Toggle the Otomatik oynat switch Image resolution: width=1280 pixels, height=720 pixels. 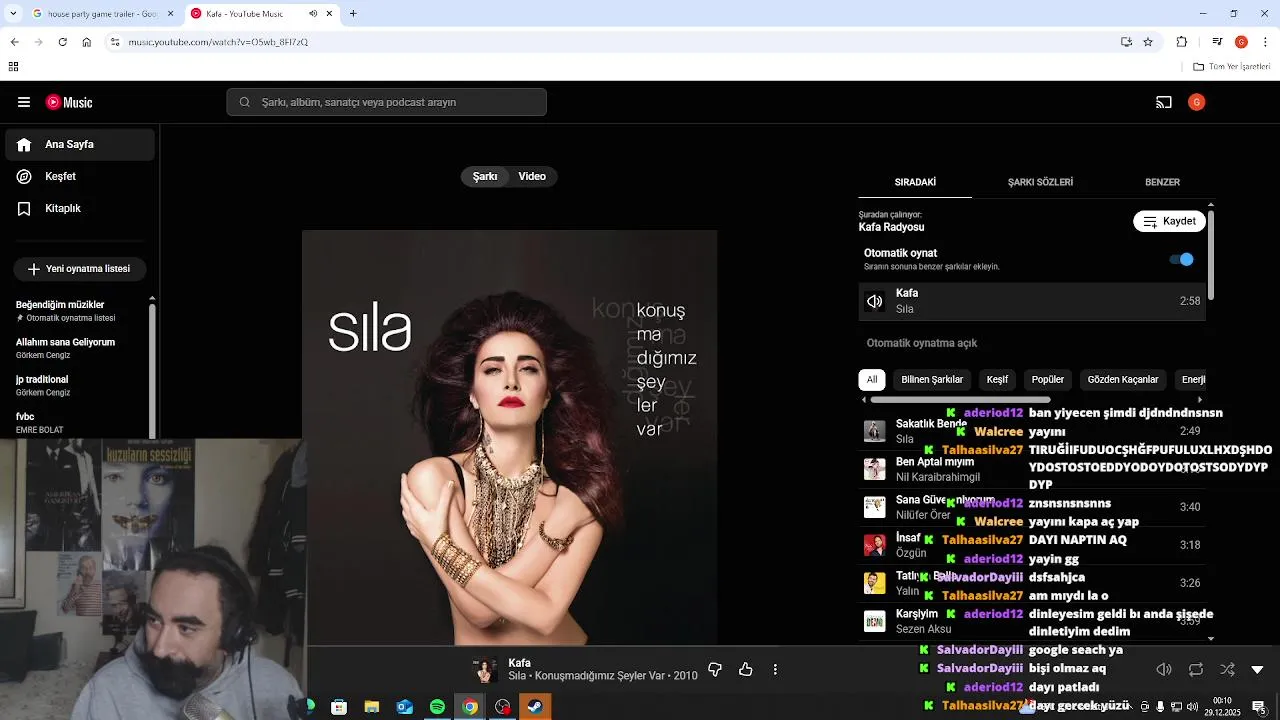click(1182, 259)
